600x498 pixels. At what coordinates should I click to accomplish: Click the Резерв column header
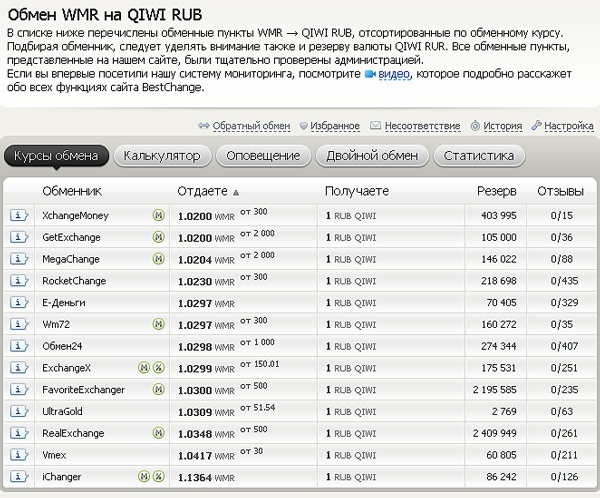497,191
